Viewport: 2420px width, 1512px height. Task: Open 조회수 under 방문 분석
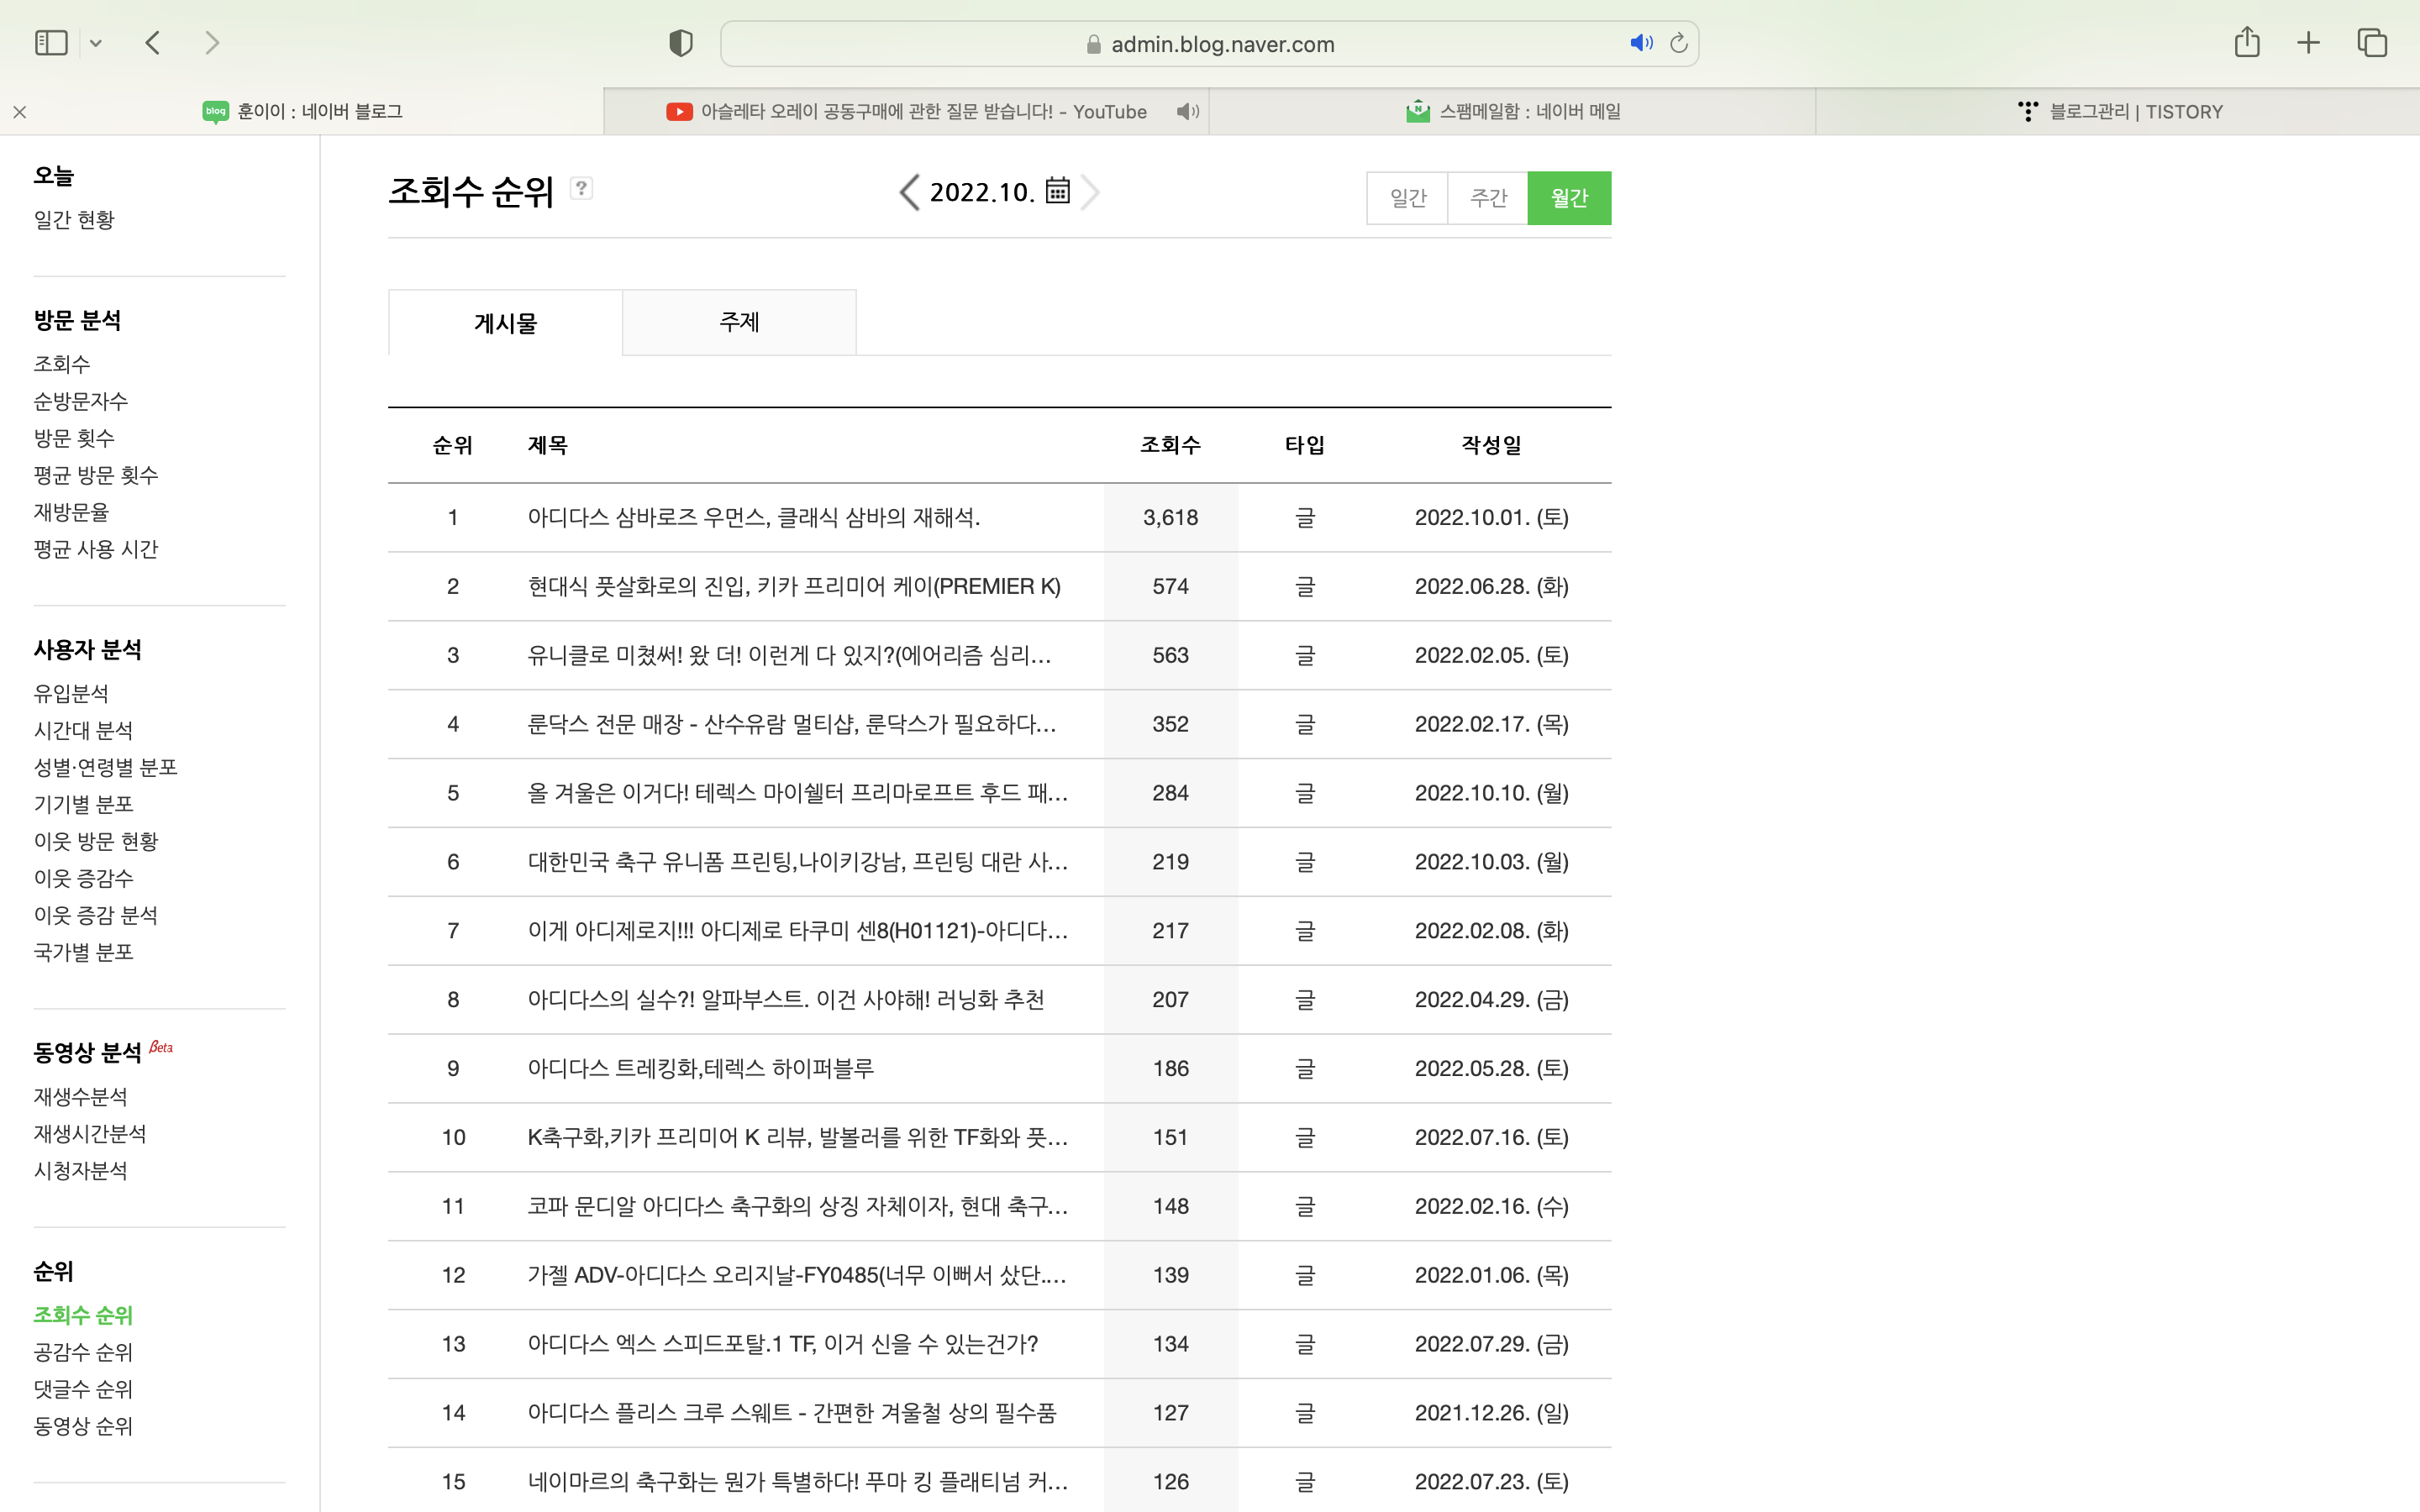[62, 364]
